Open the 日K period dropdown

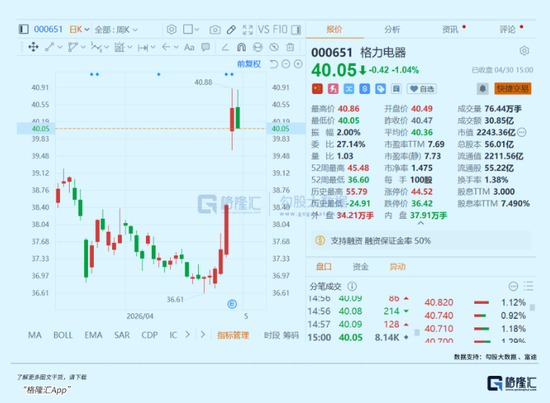[x=79, y=29]
